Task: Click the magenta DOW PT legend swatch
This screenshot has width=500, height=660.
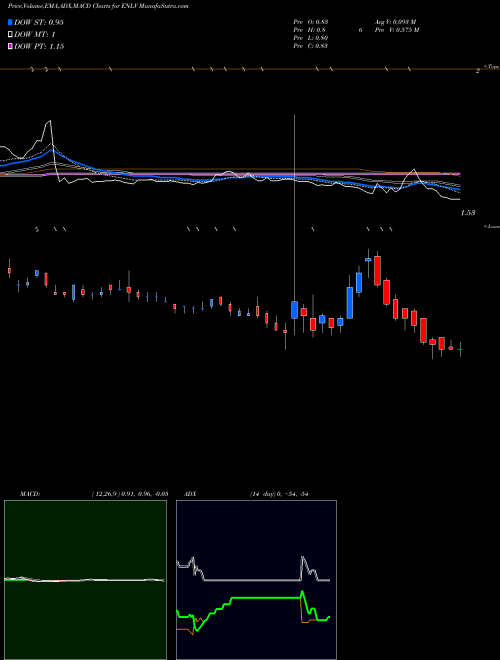Action: (x=11, y=47)
